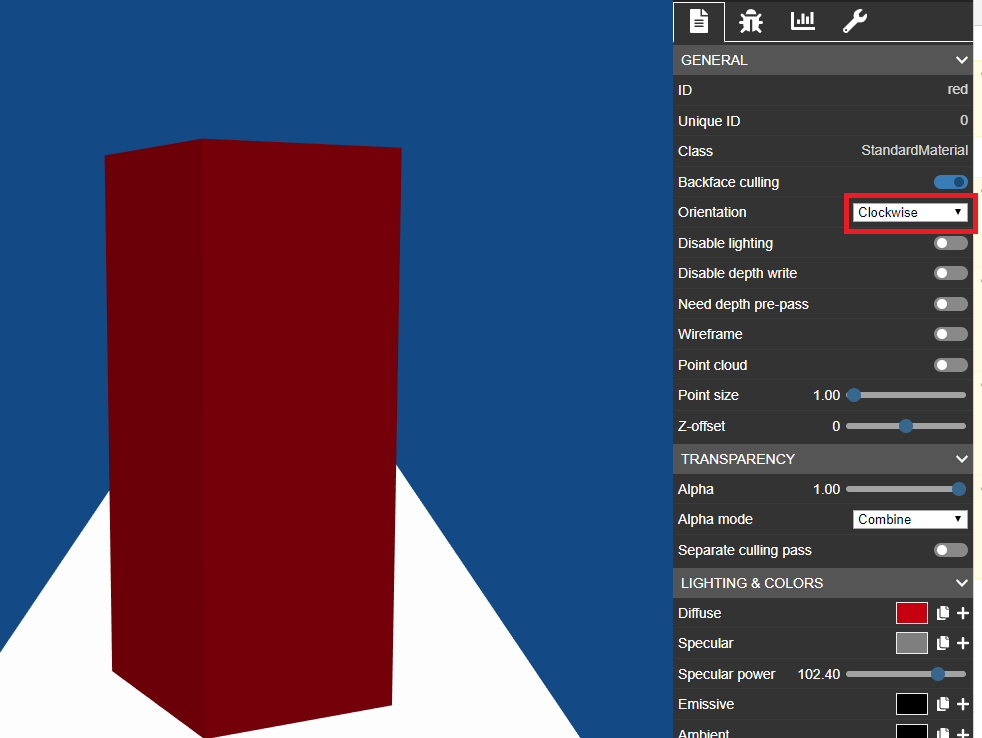The image size is (982, 738).
Task: Switch to the Debug bug tab
Action: point(750,21)
